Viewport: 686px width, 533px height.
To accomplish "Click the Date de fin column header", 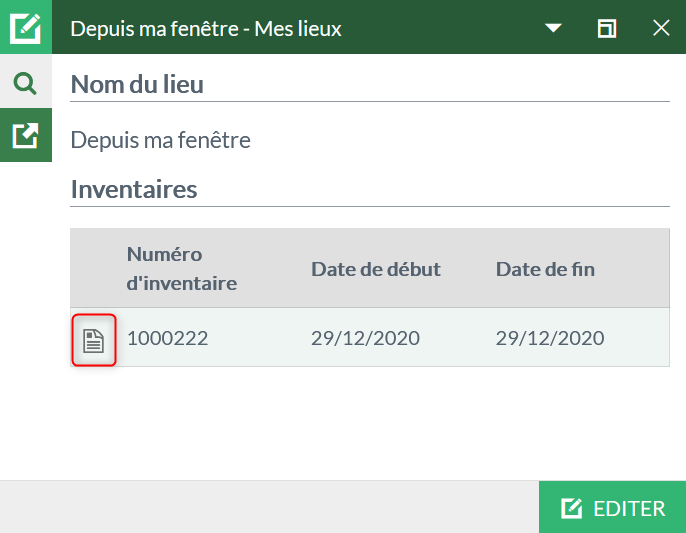I will click(x=545, y=269).
